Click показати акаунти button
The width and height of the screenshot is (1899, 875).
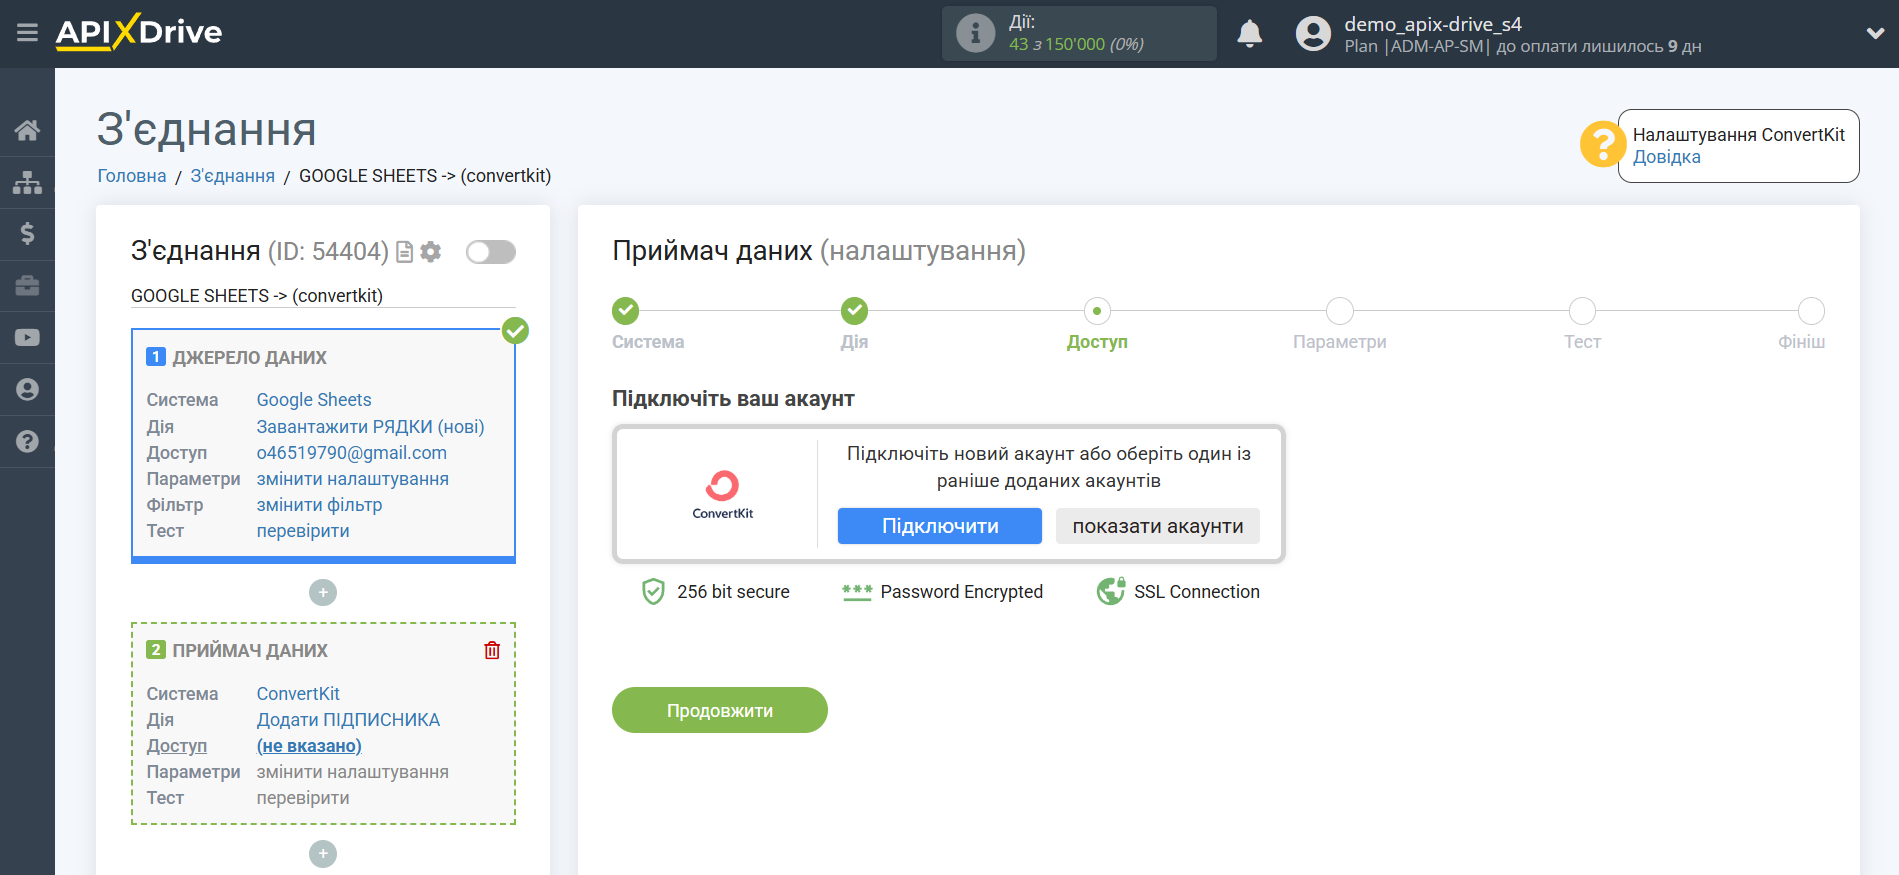1158,526
